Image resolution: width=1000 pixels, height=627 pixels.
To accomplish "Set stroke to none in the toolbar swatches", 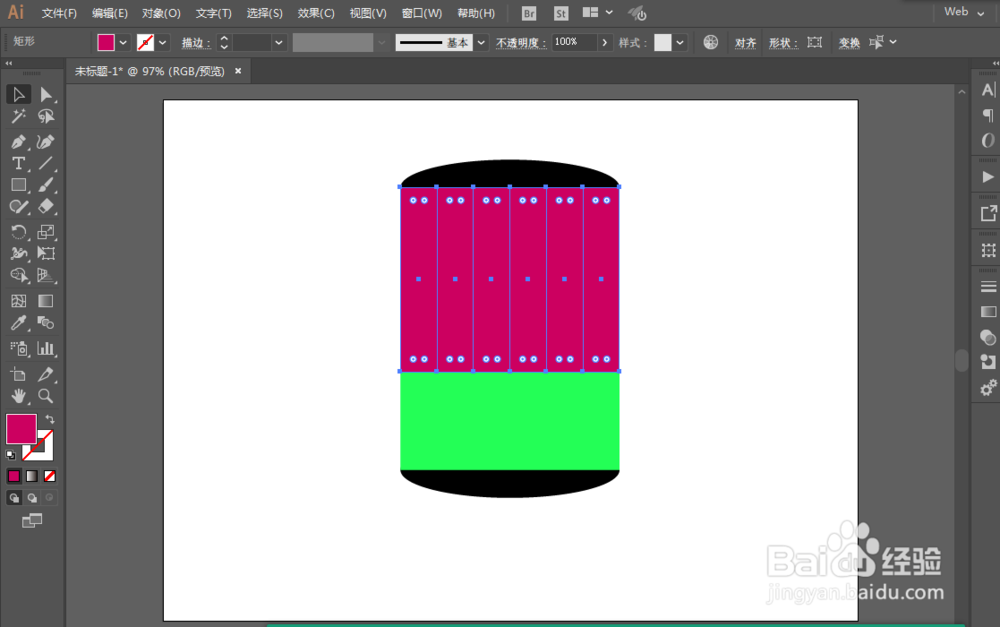I will [x=49, y=476].
